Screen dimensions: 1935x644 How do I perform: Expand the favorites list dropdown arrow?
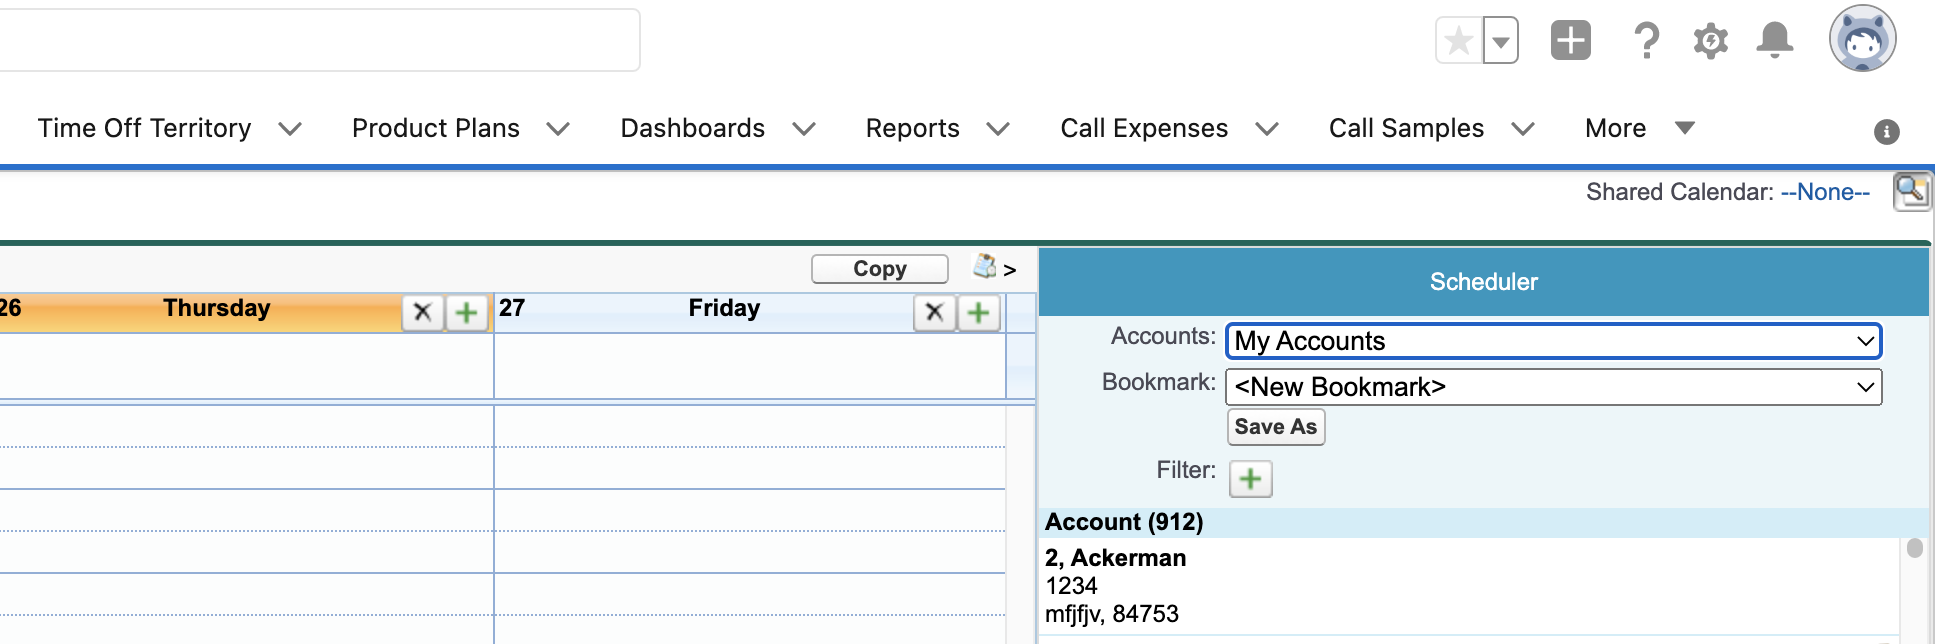tap(1500, 42)
